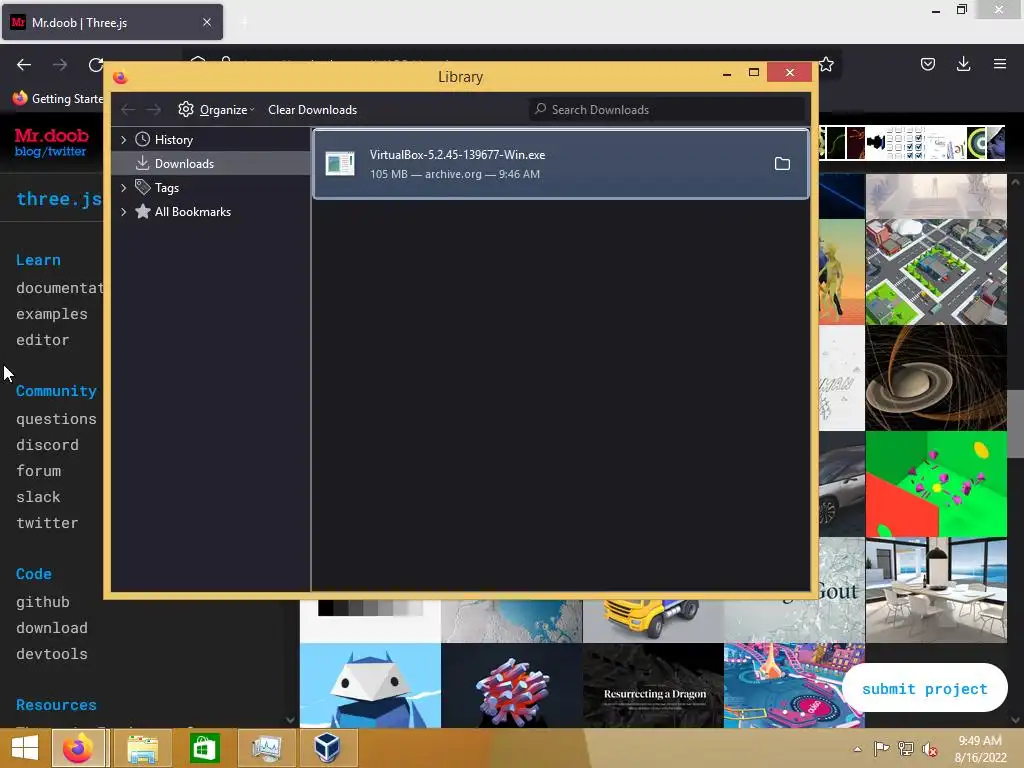The height and width of the screenshot is (768, 1024).
Task: Open the Save to Pocket icon
Action: point(927,64)
